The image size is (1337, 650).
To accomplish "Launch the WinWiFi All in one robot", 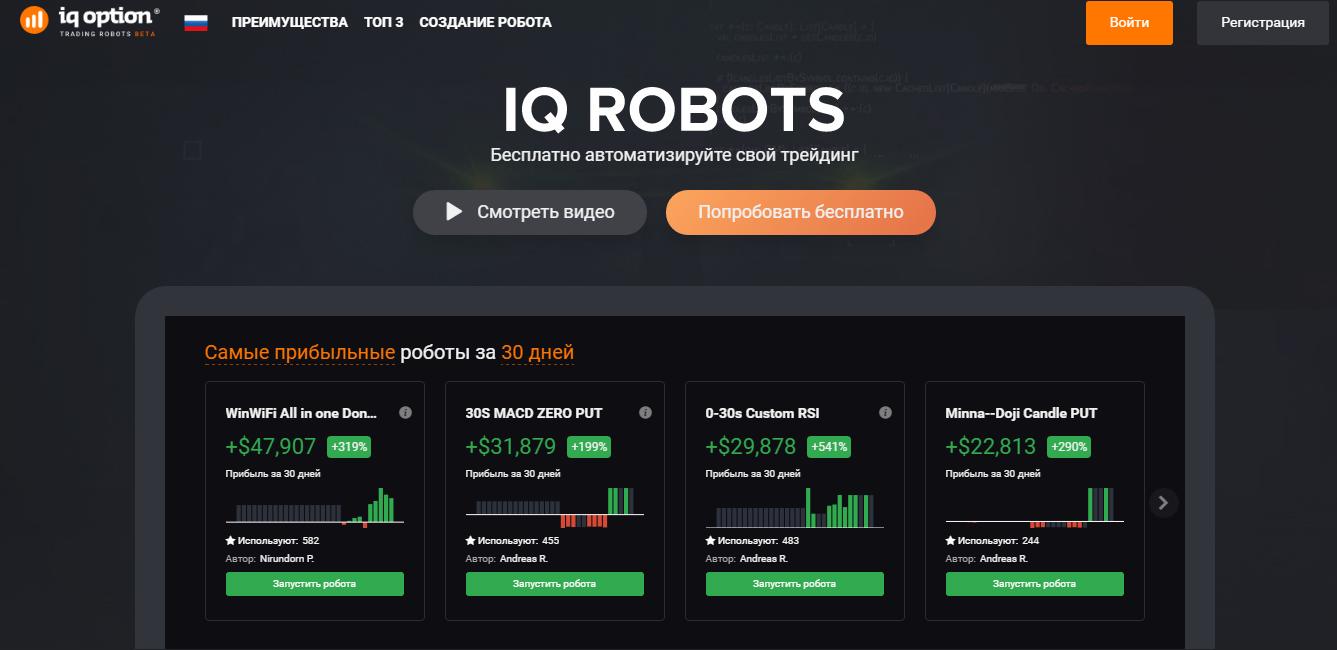I will pos(315,584).
